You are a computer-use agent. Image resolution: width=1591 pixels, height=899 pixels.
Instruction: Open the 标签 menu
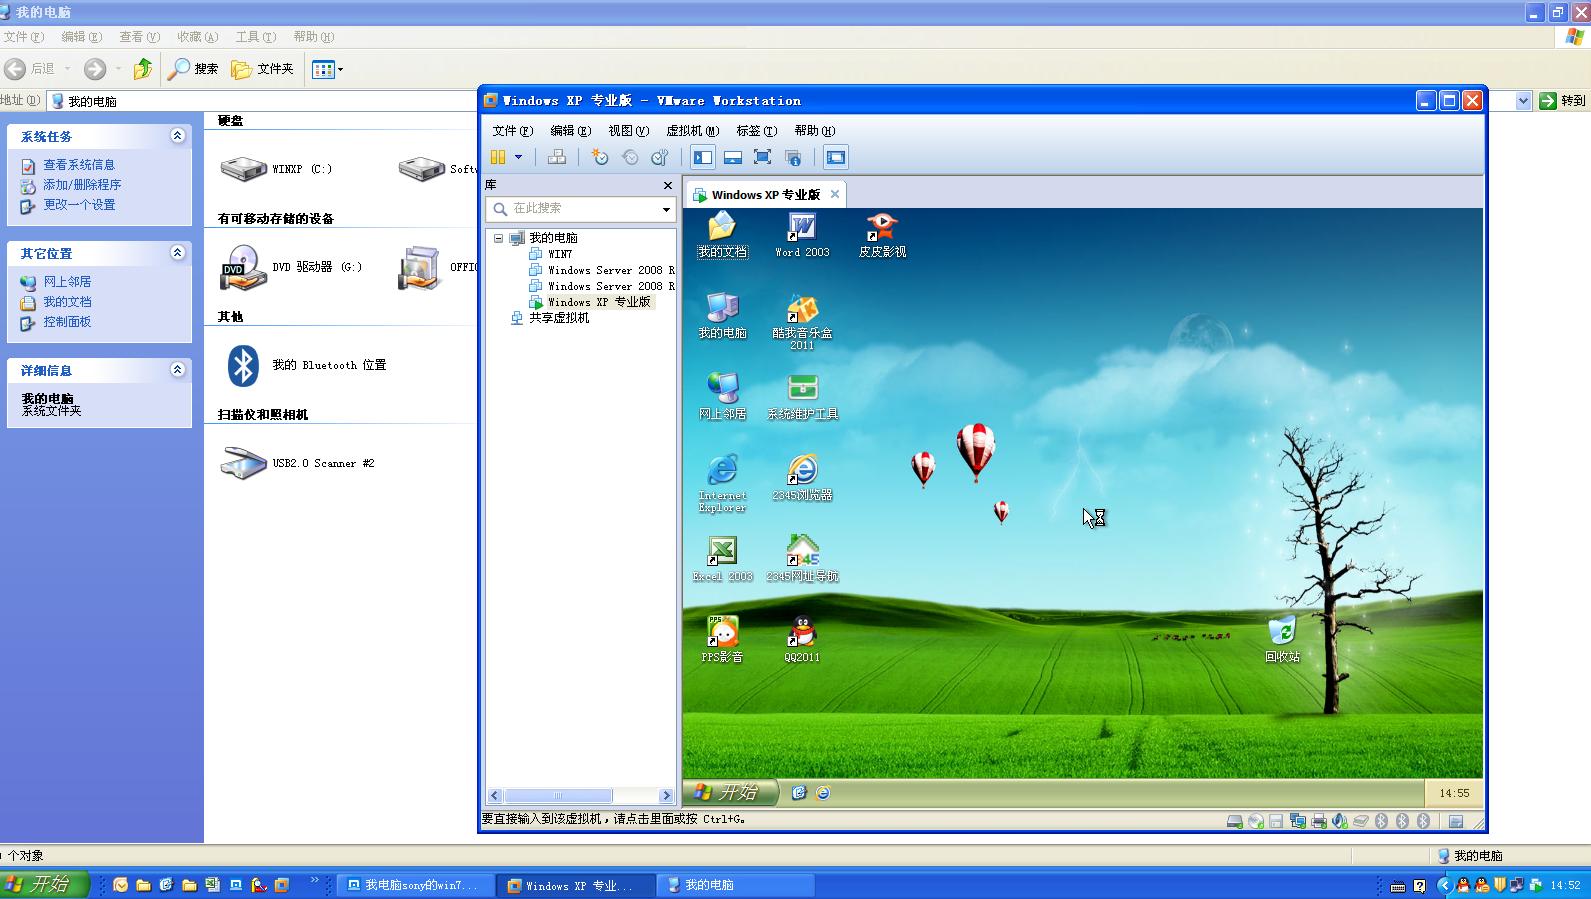point(756,130)
